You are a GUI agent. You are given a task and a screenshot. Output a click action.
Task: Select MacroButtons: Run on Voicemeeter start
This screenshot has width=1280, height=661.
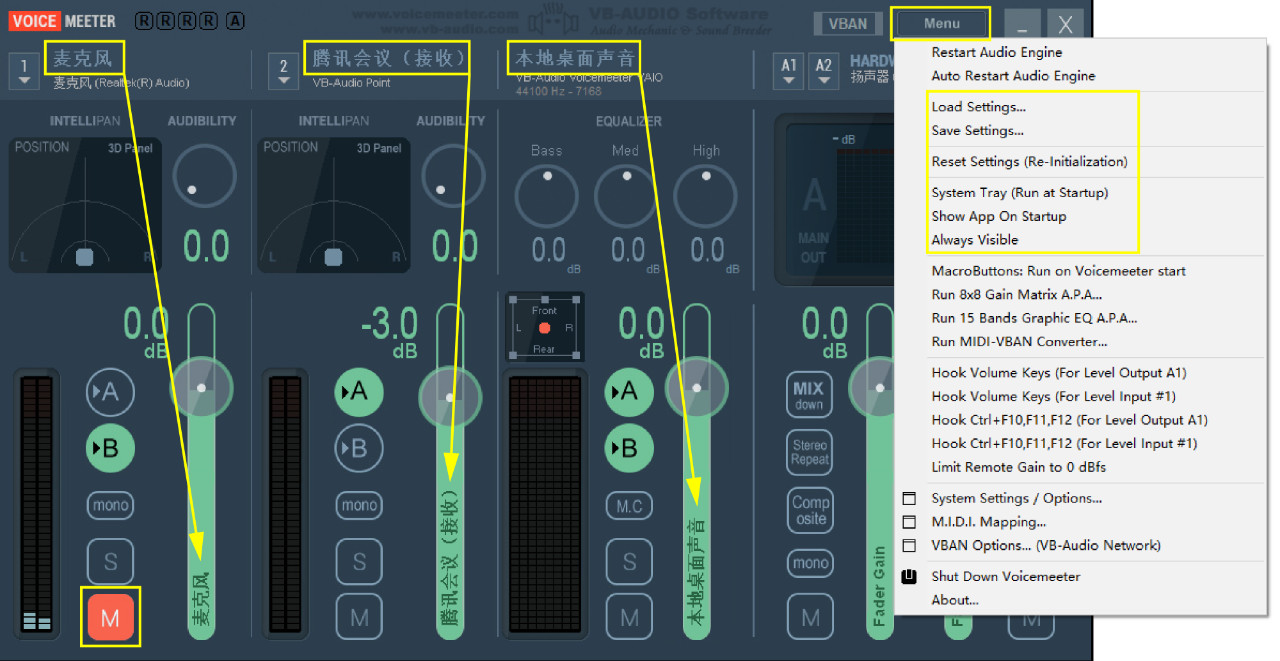1059,271
